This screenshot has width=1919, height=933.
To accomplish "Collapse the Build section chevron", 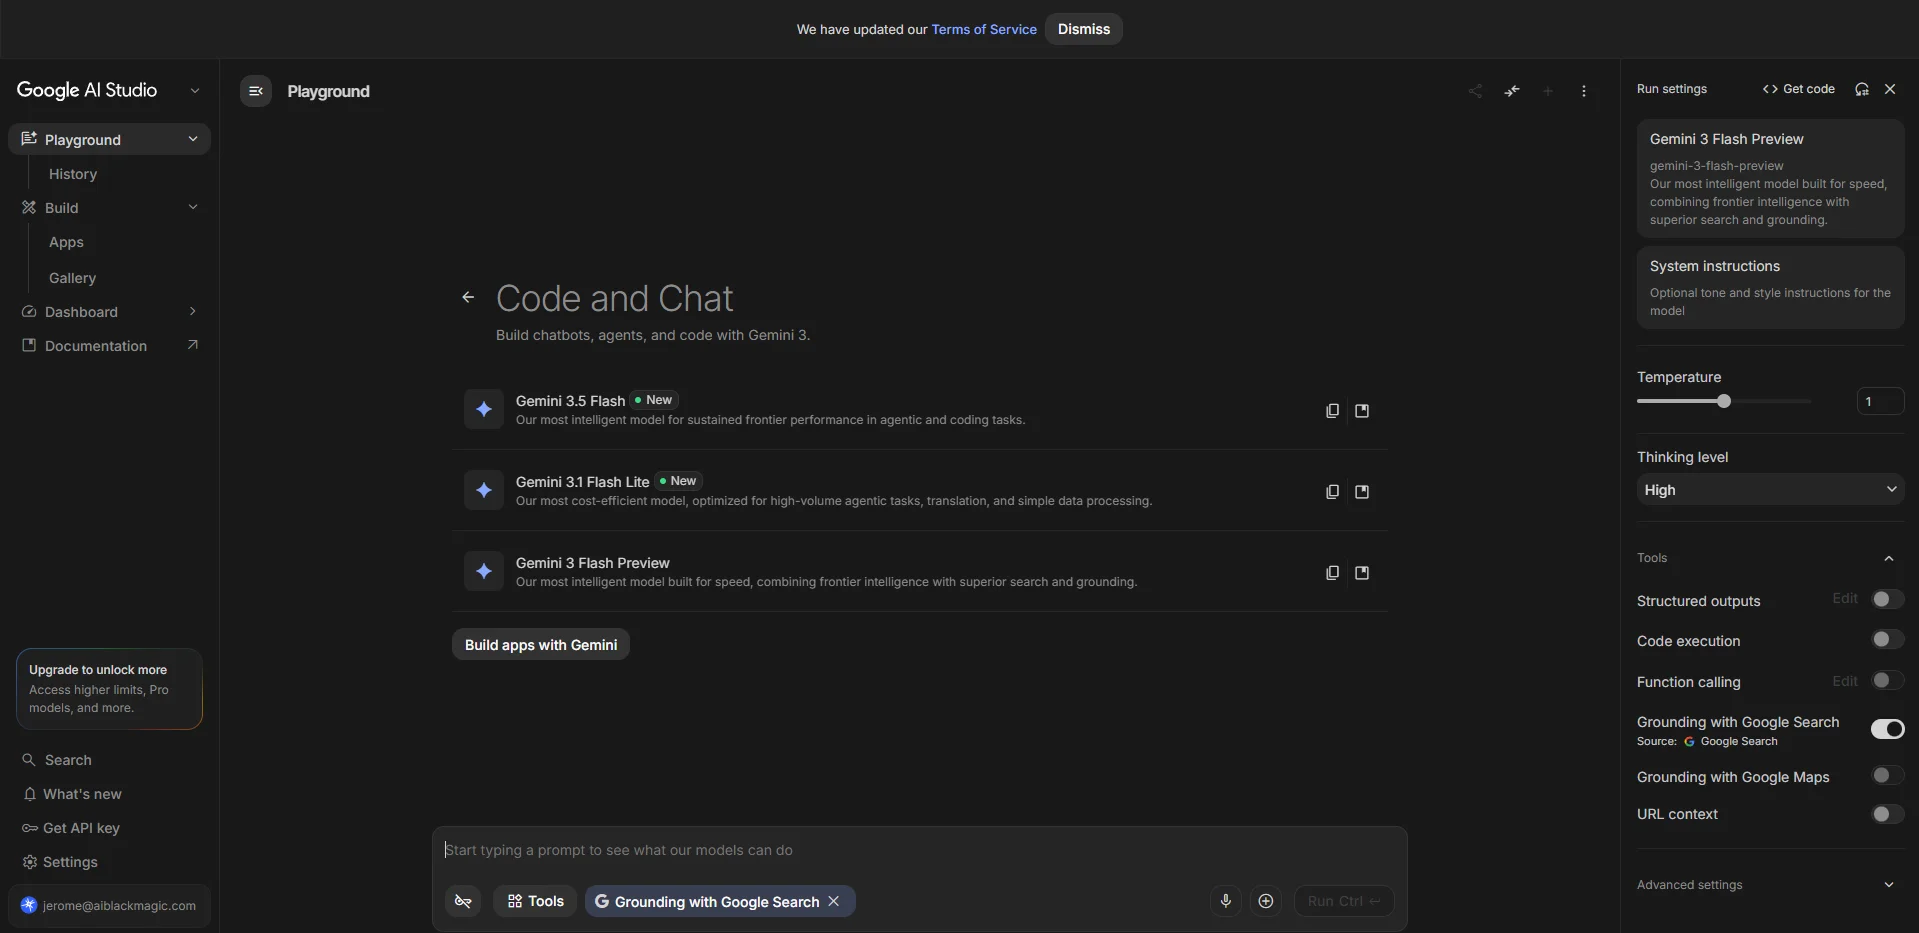I will point(193,207).
